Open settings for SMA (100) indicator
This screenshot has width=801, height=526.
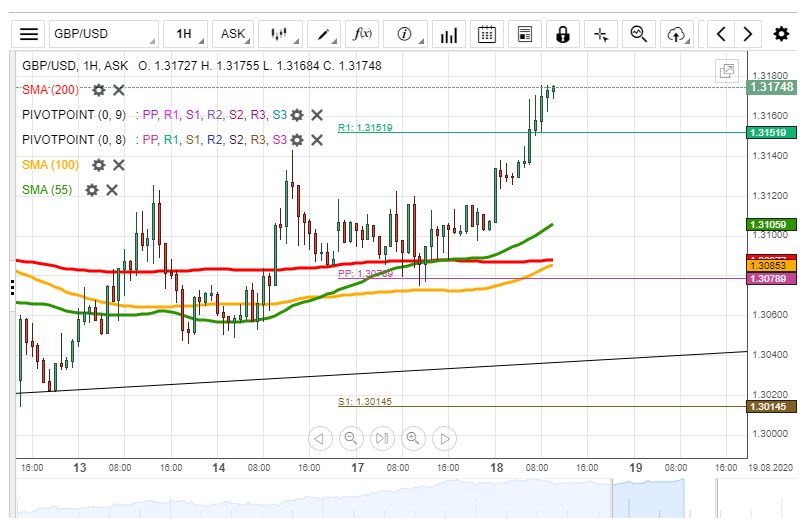(x=98, y=165)
